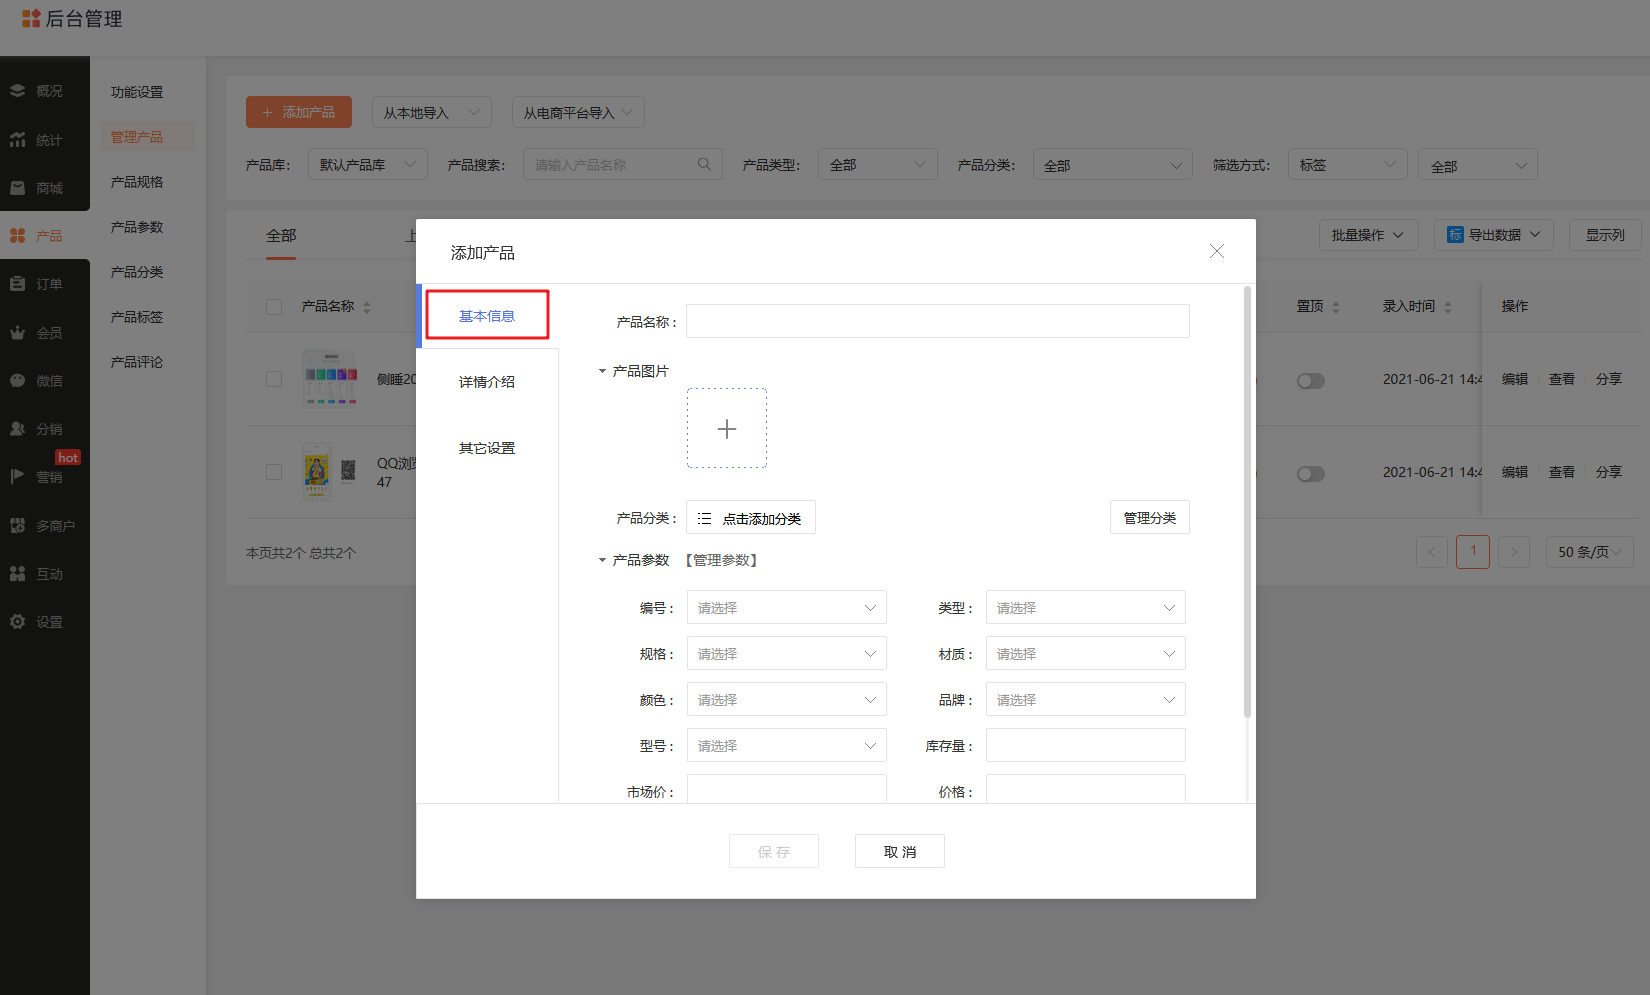Click the 添加产品 orange button
Viewport: 1650px width, 995px height.
click(x=299, y=112)
